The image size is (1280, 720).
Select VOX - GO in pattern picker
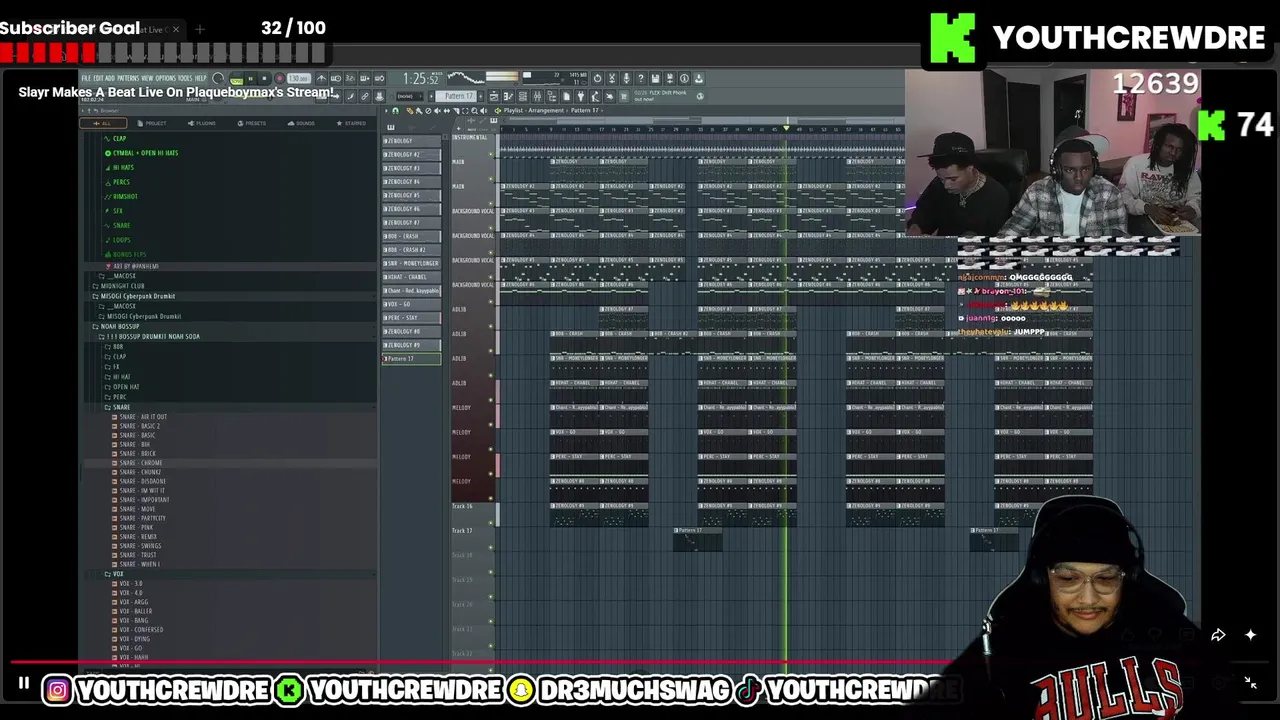point(411,304)
